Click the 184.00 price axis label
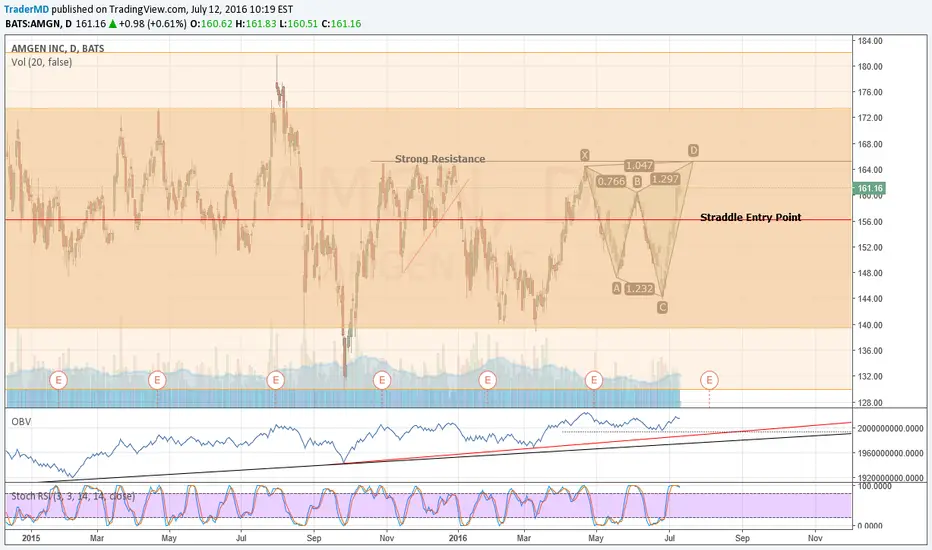This screenshot has width=932, height=550. (870, 41)
